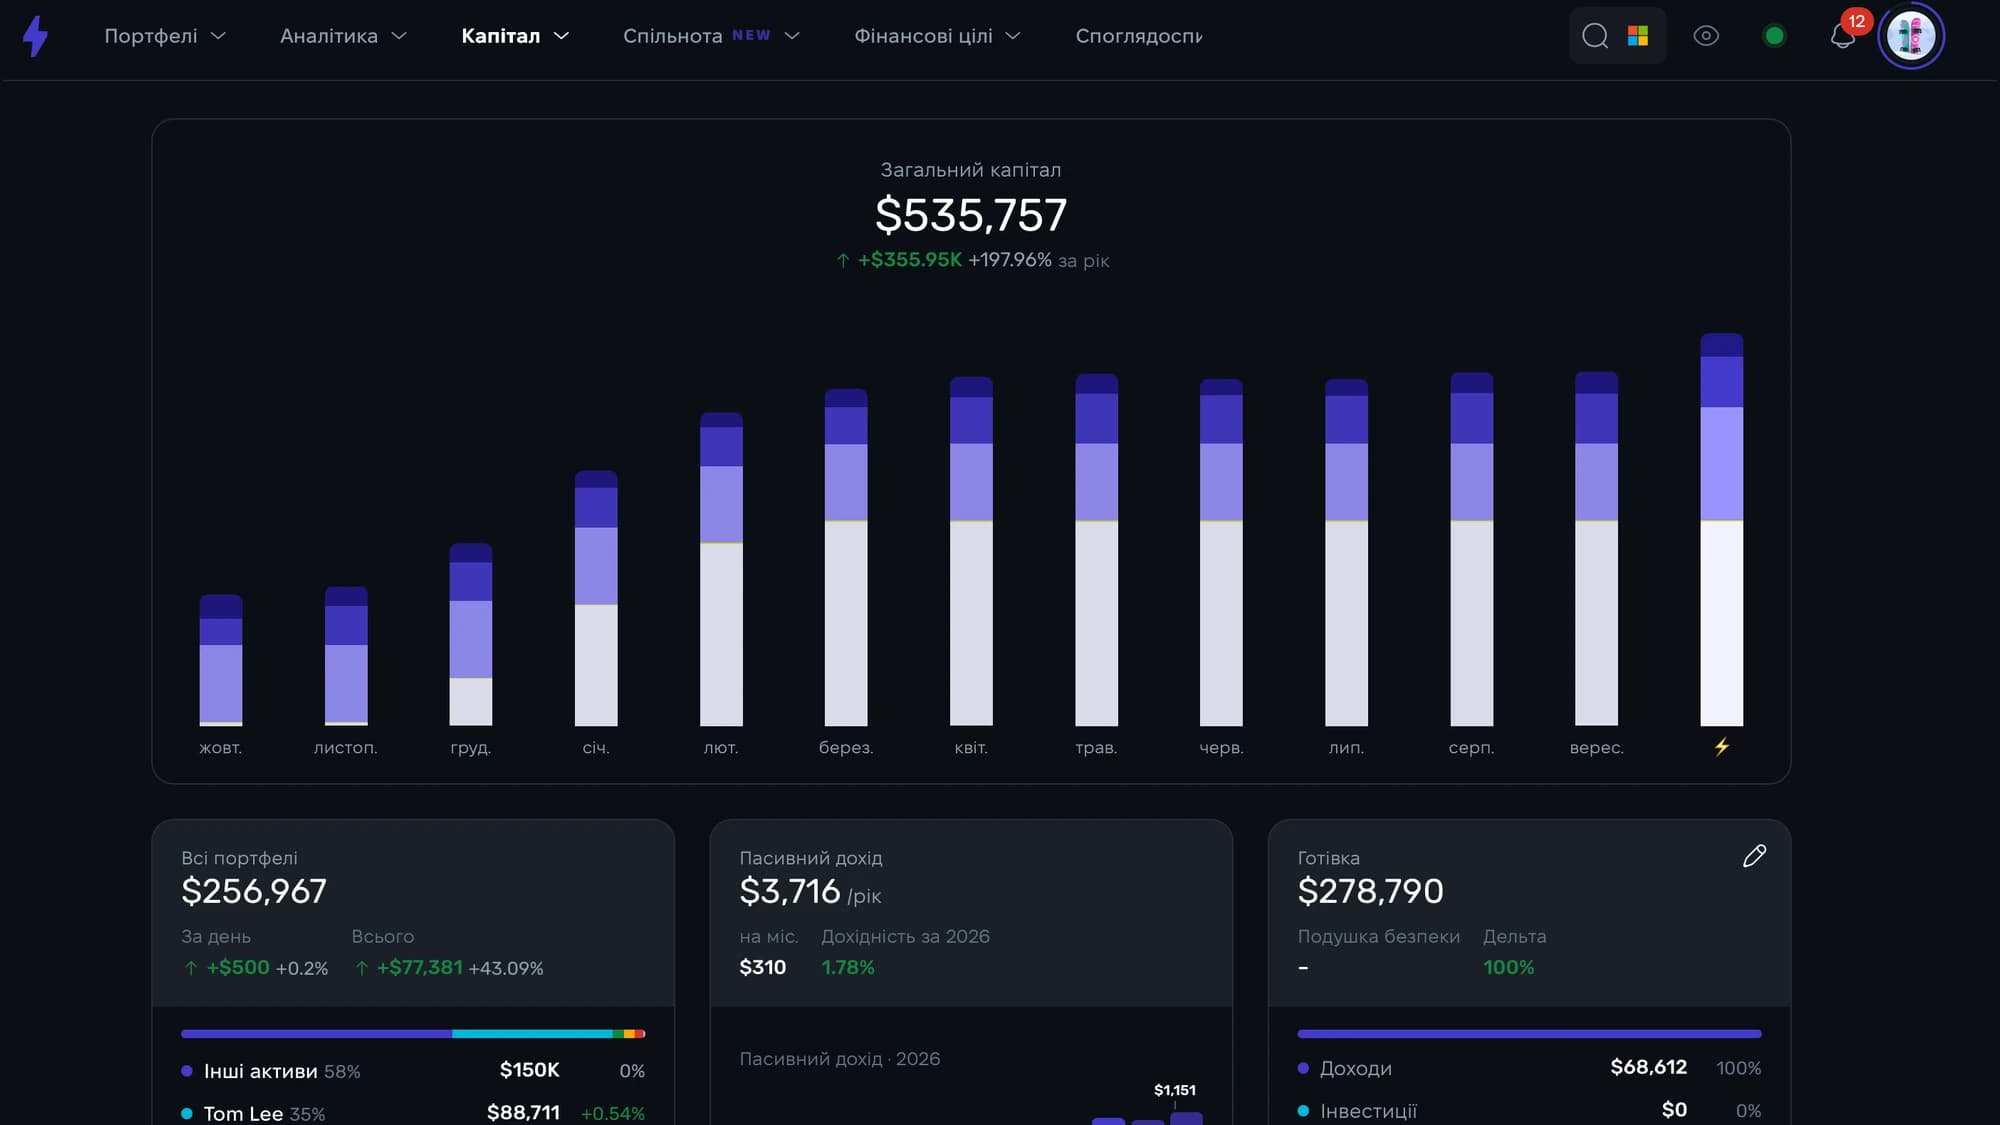
Task: Click the +$355.95K yearly gain text
Action: click(910, 260)
